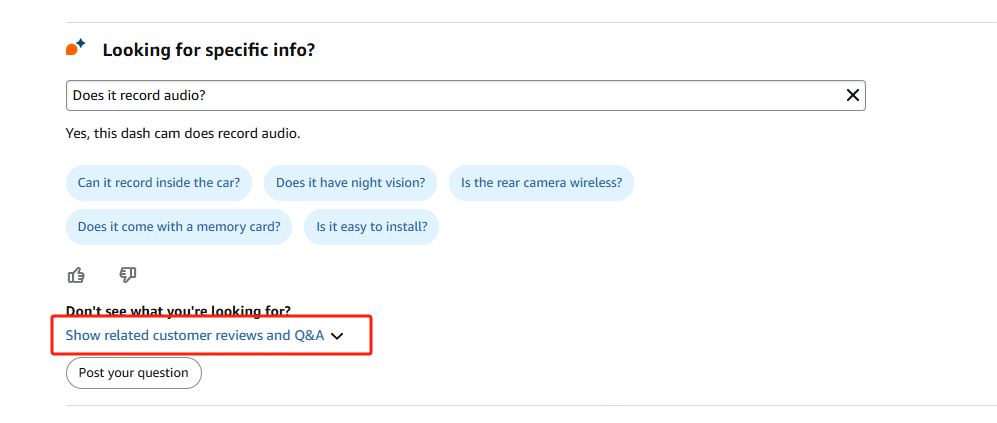997x423 pixels.
Task: Click the orange AI sparkle icon
Action: (x=76, y=48)
